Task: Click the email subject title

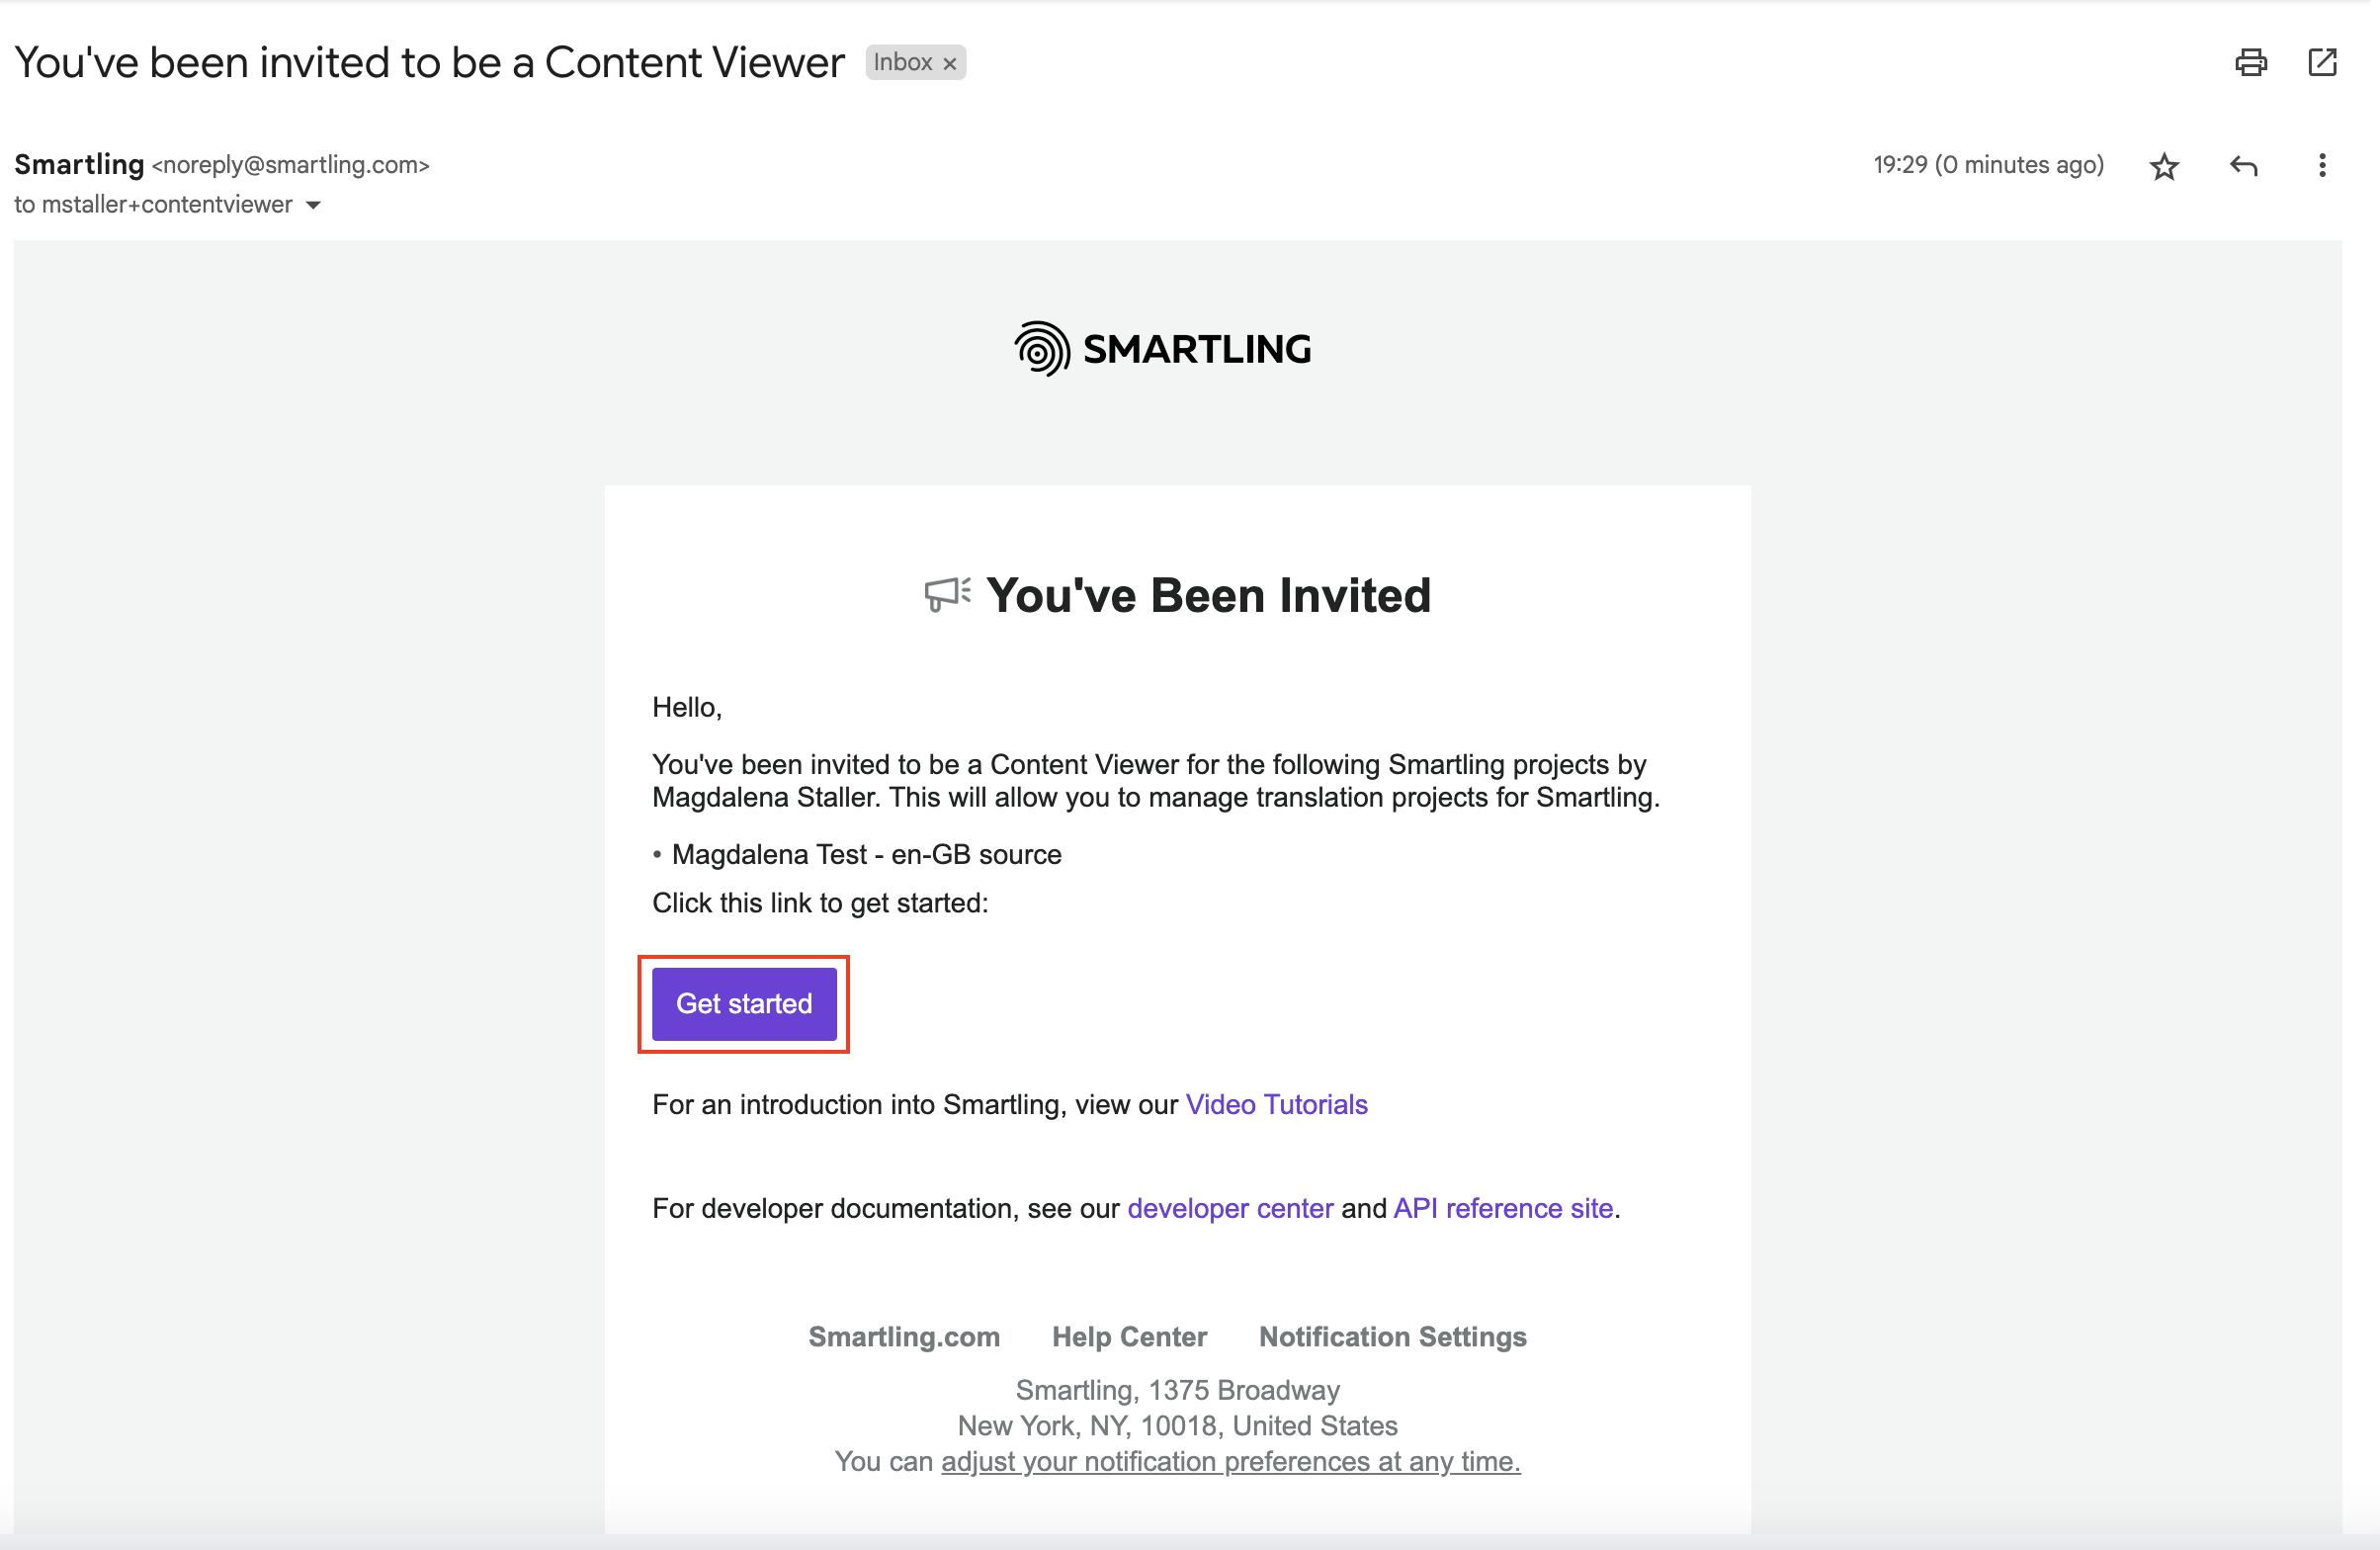Action: click(x=428, y=61)
